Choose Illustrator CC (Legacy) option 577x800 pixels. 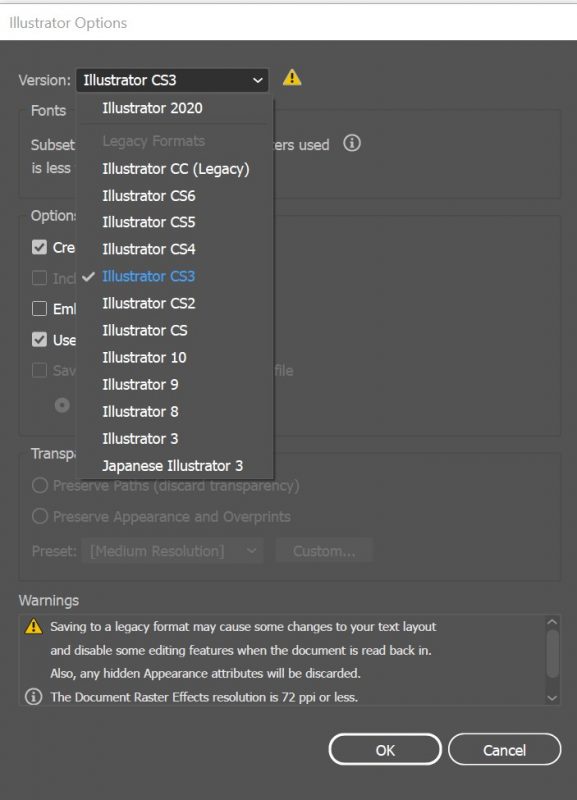175,169
